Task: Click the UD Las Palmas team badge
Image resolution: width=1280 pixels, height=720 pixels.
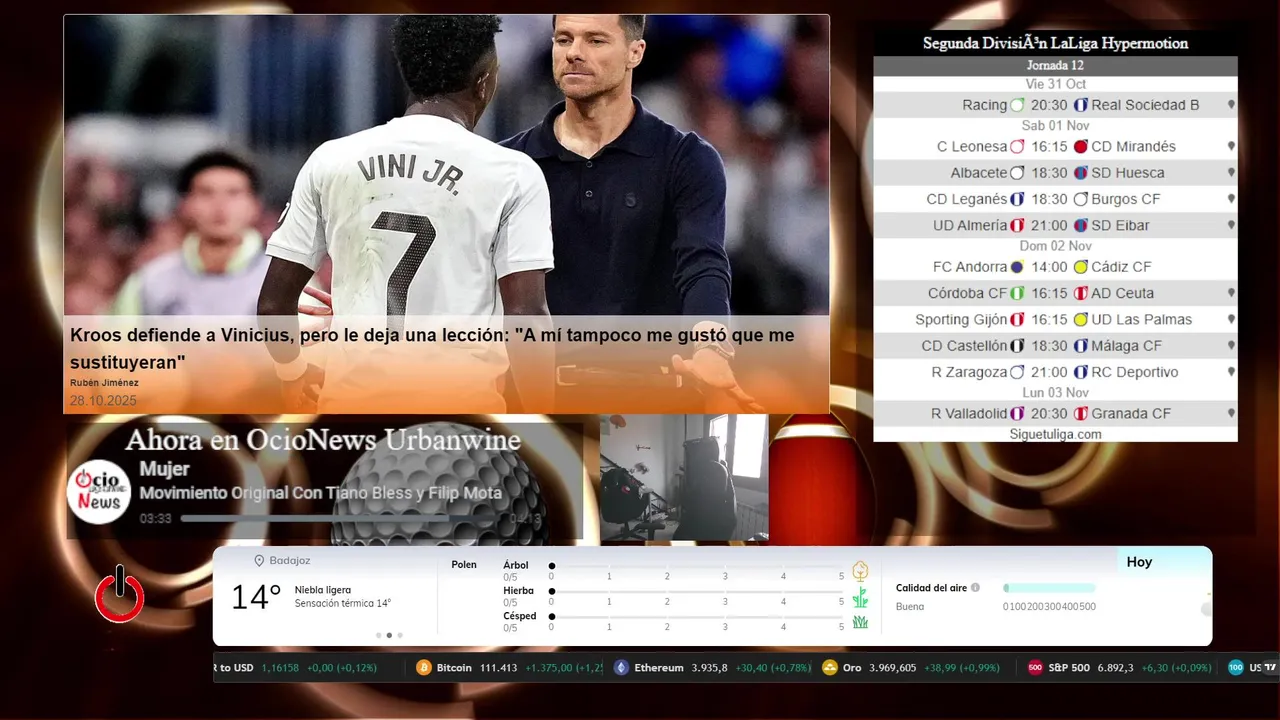Action: [x=1080, y=320]
